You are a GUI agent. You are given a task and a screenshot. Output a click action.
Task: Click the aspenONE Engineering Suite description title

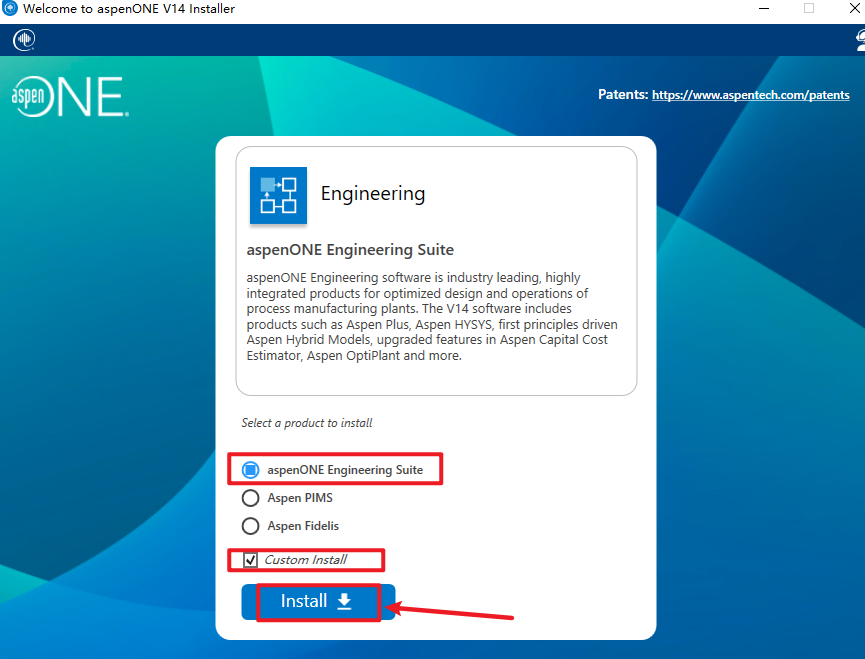tap(350, 250)
